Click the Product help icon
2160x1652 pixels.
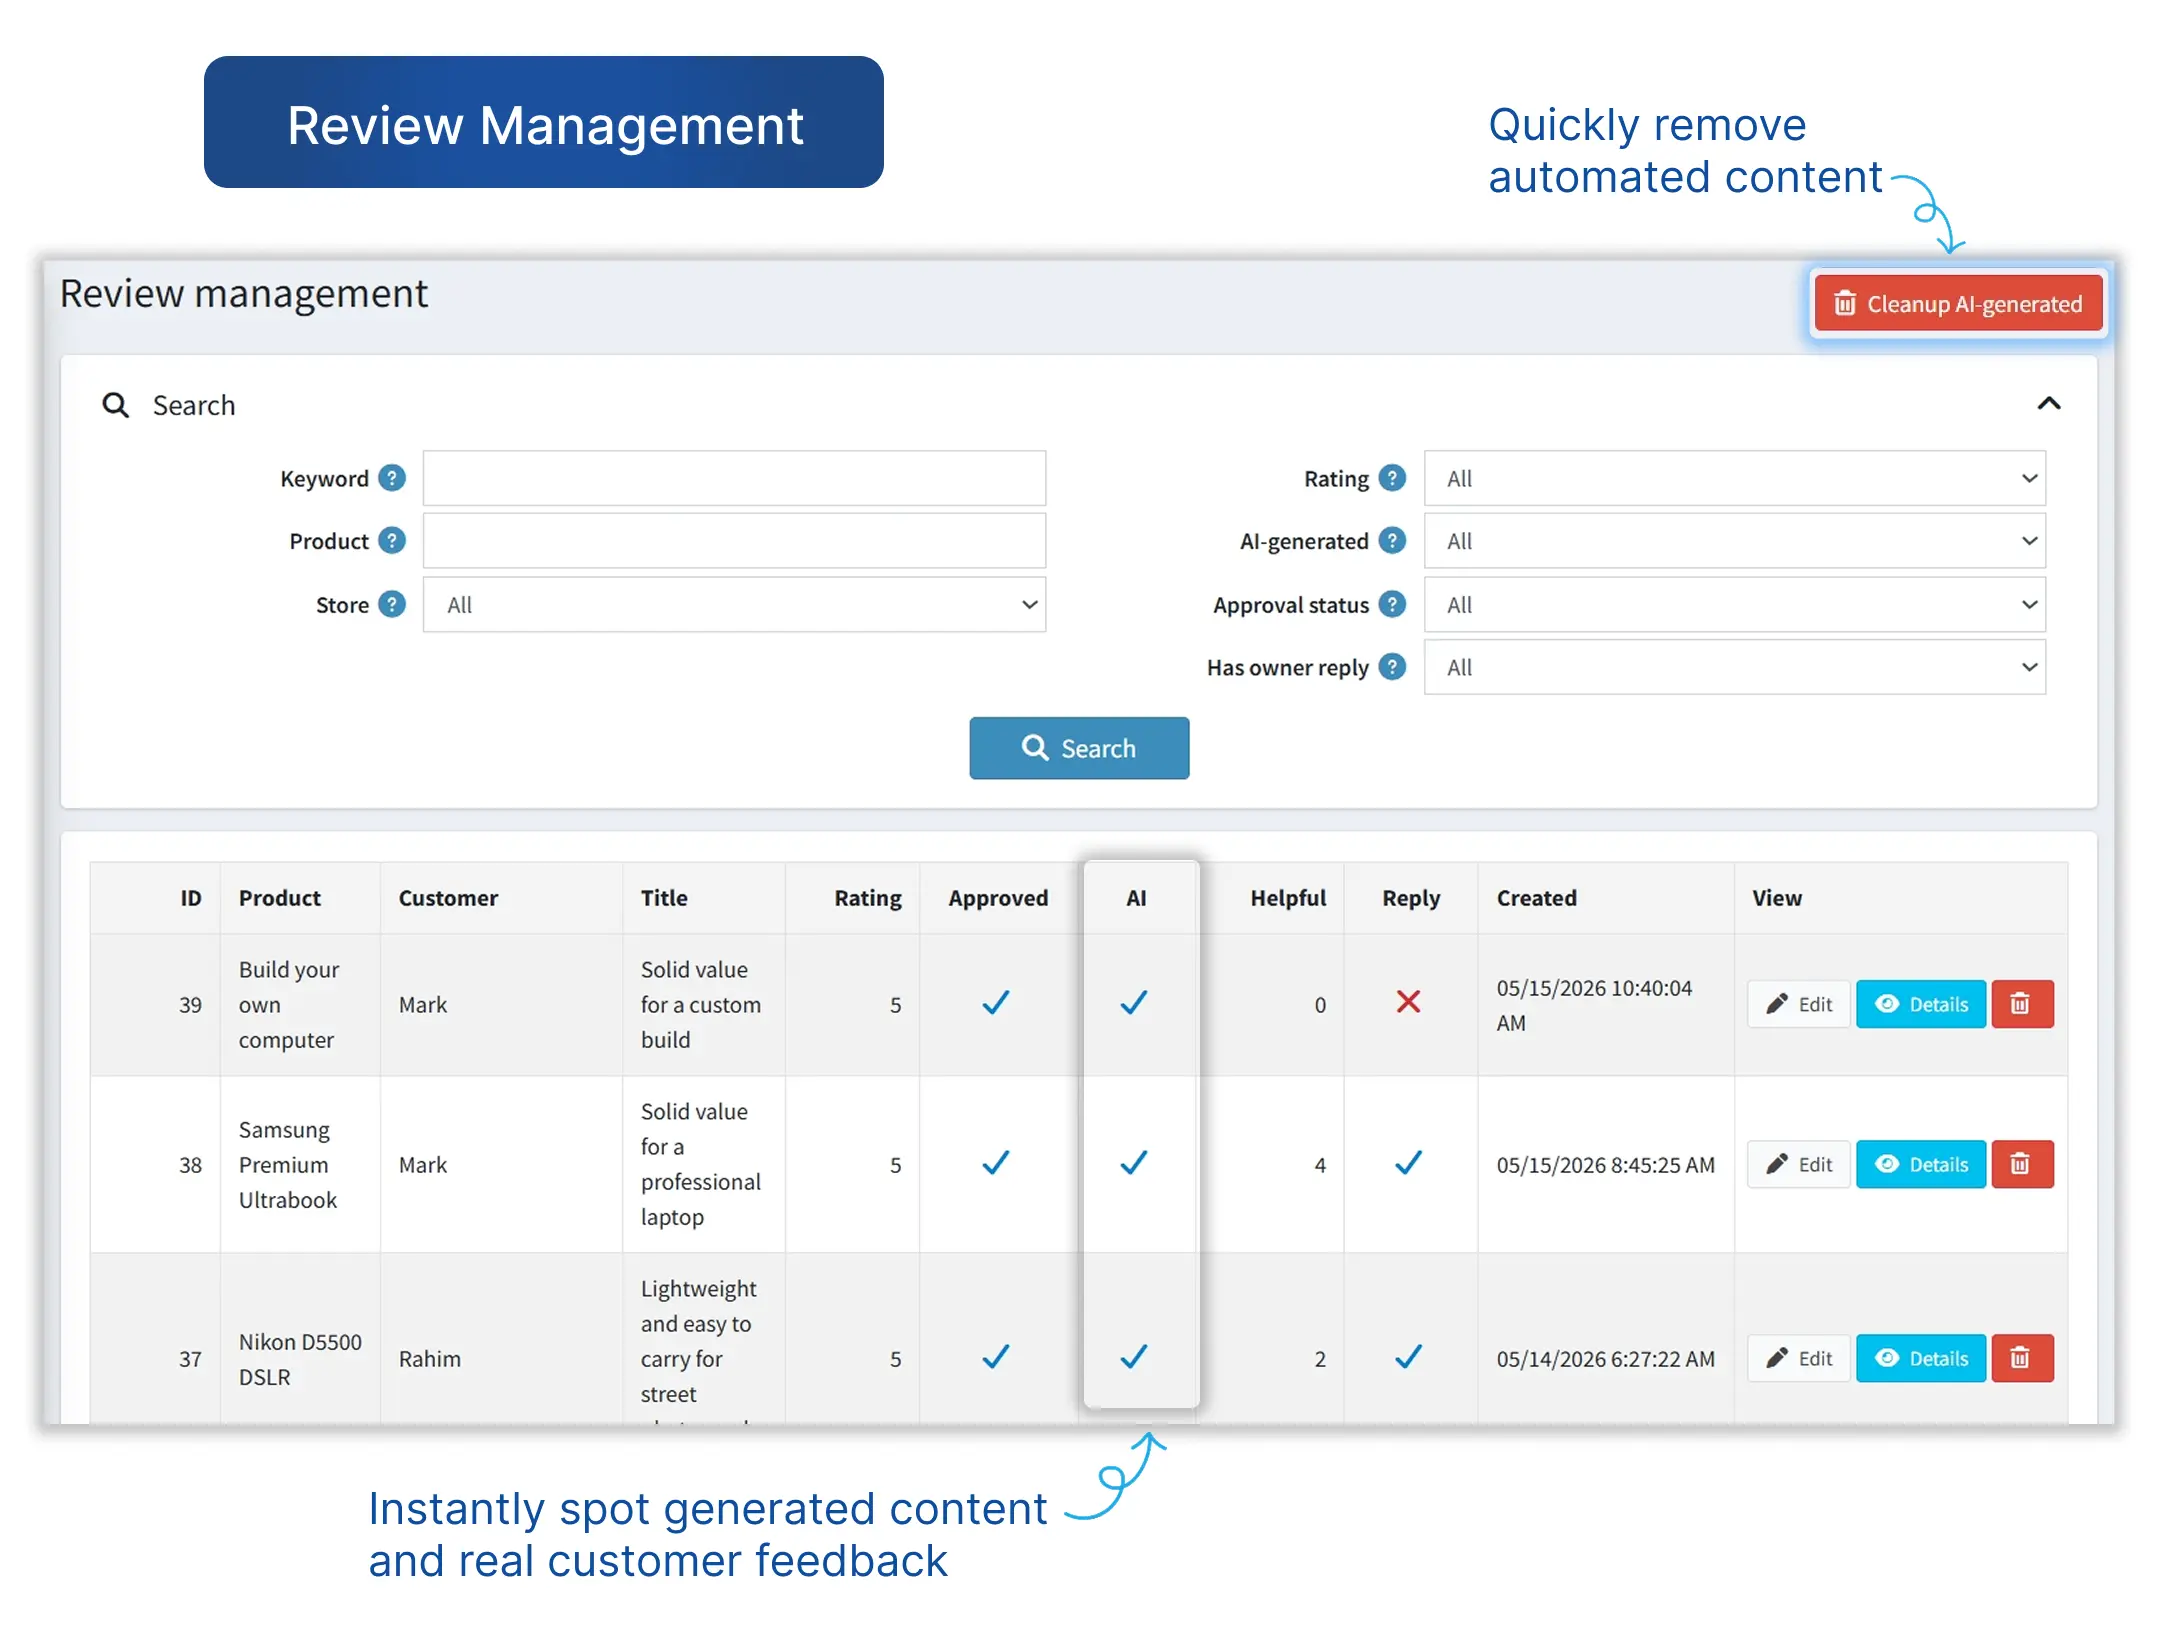(x=392, y=541)
